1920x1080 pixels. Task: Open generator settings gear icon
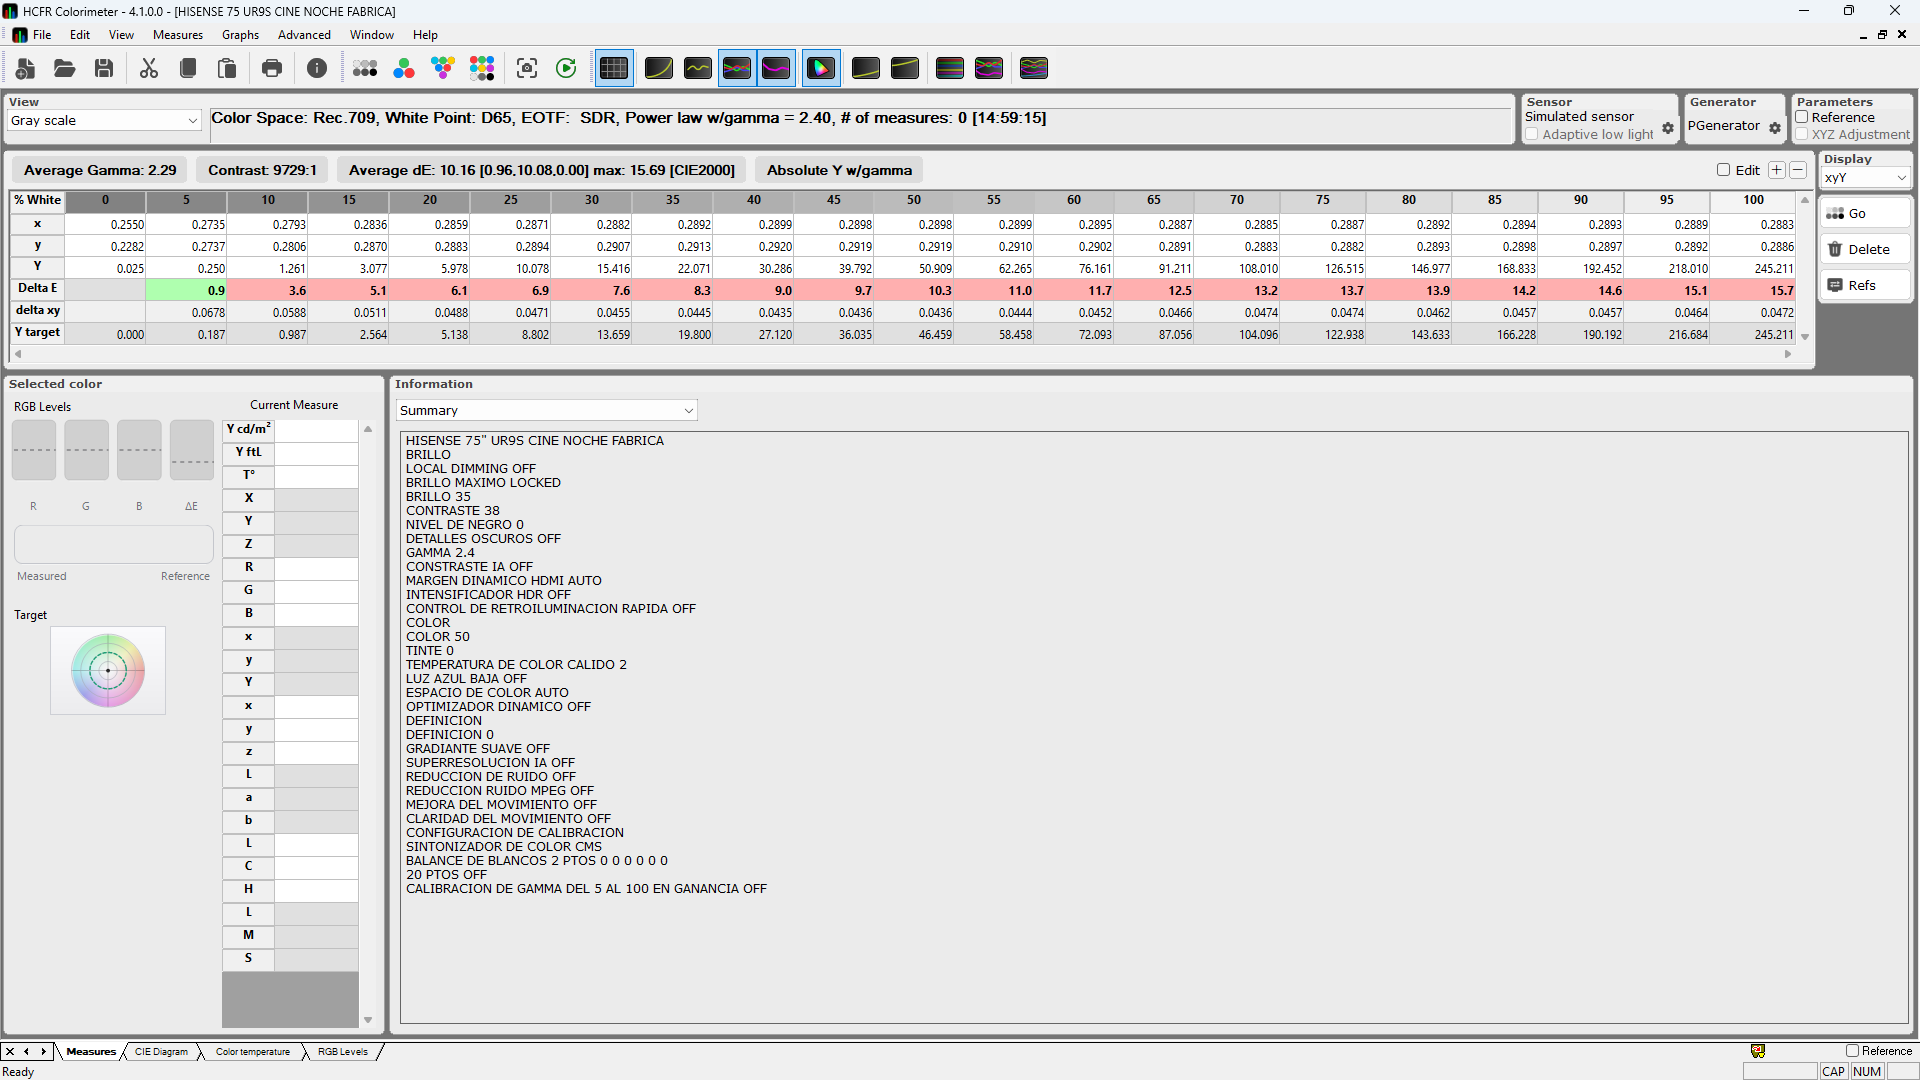click(x=1775, y=128)
